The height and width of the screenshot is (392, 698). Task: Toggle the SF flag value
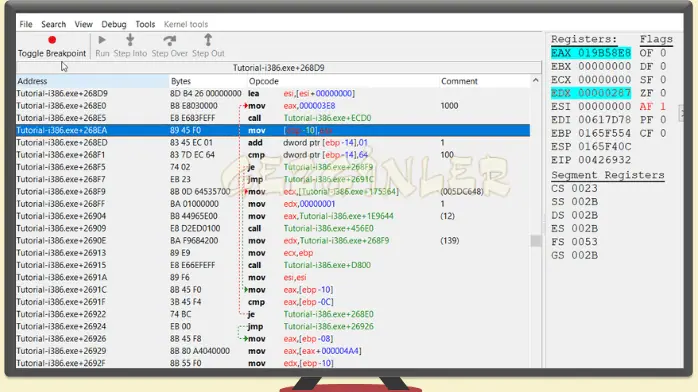pos(653,80)
